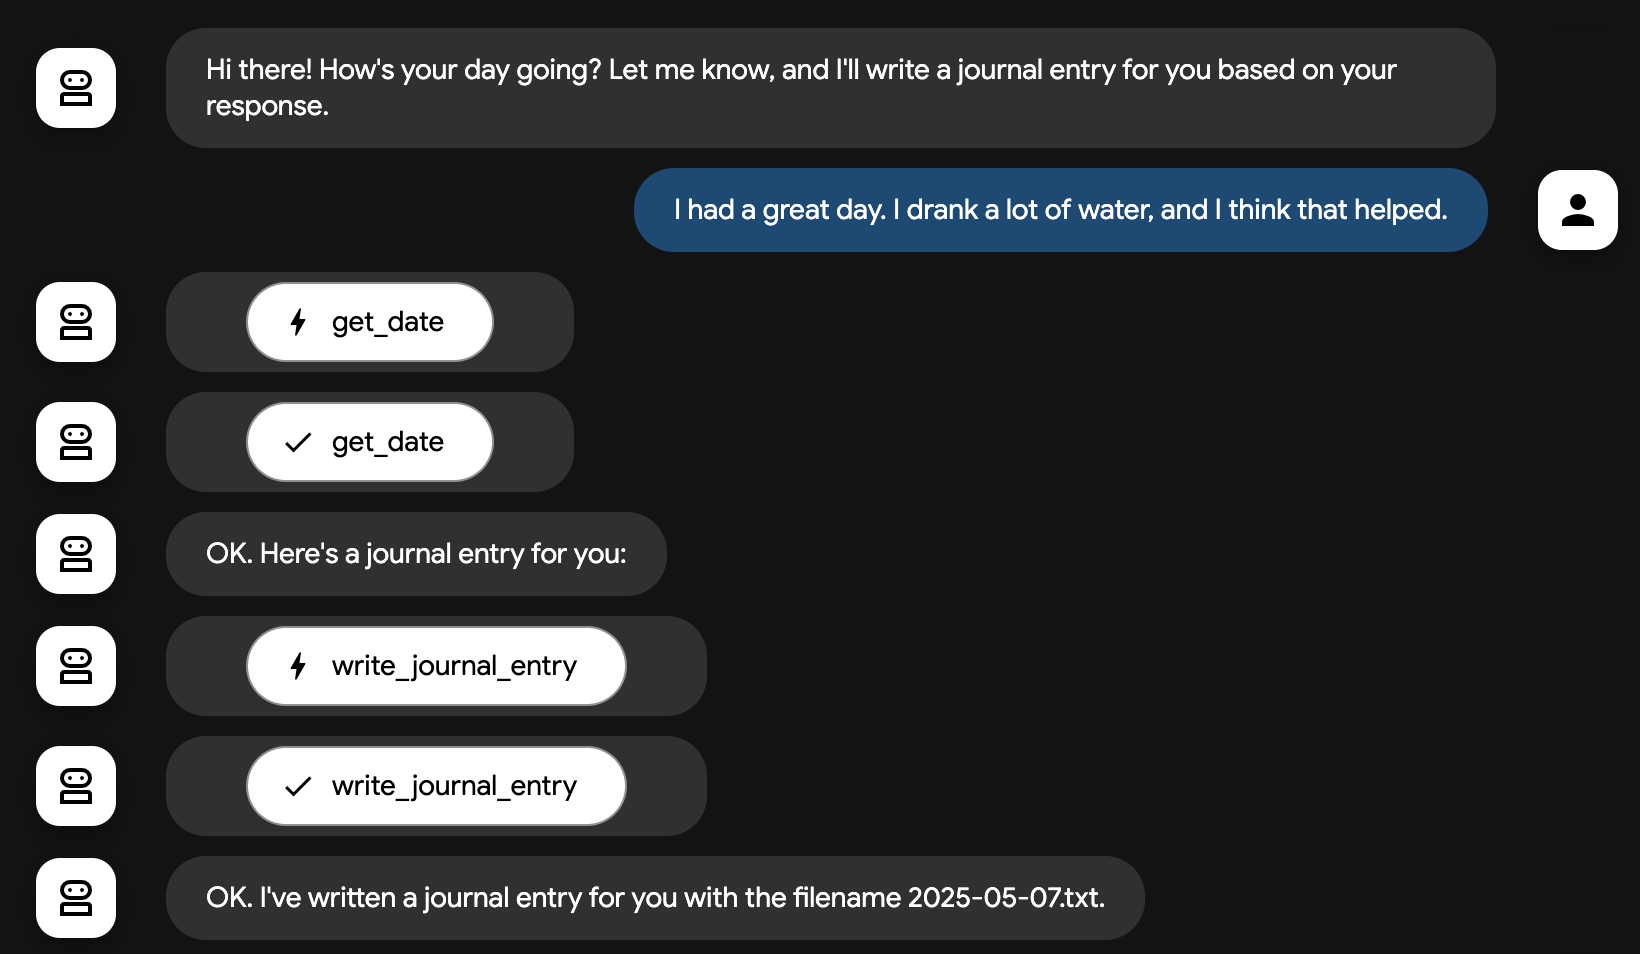Screen dimensions: 1640x954
Task: Click bot avatar beside the completed write_journal_entry
Action: pyautogui.click(x=76, y=786)
